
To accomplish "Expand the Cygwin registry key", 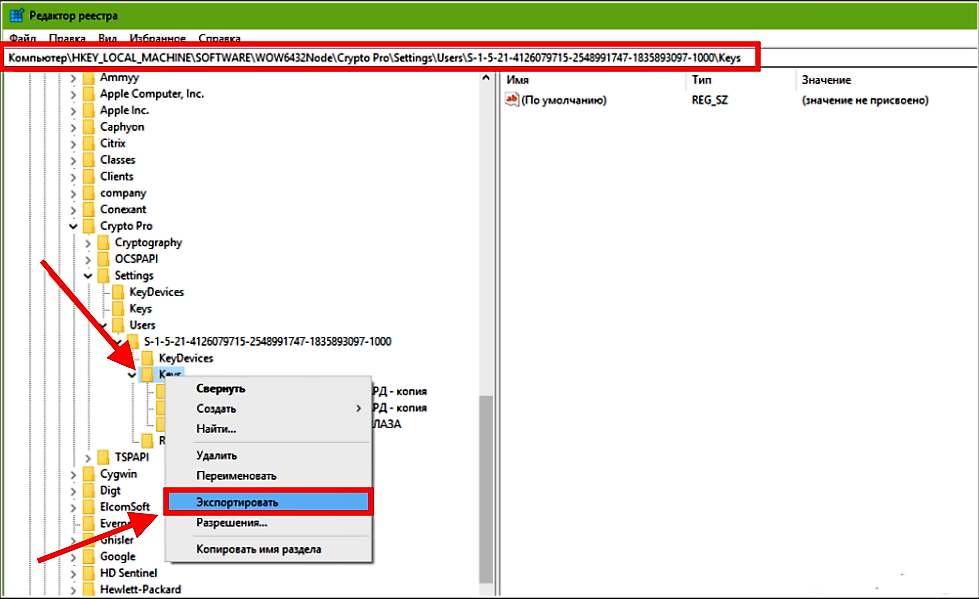I will tap(73, 474).
